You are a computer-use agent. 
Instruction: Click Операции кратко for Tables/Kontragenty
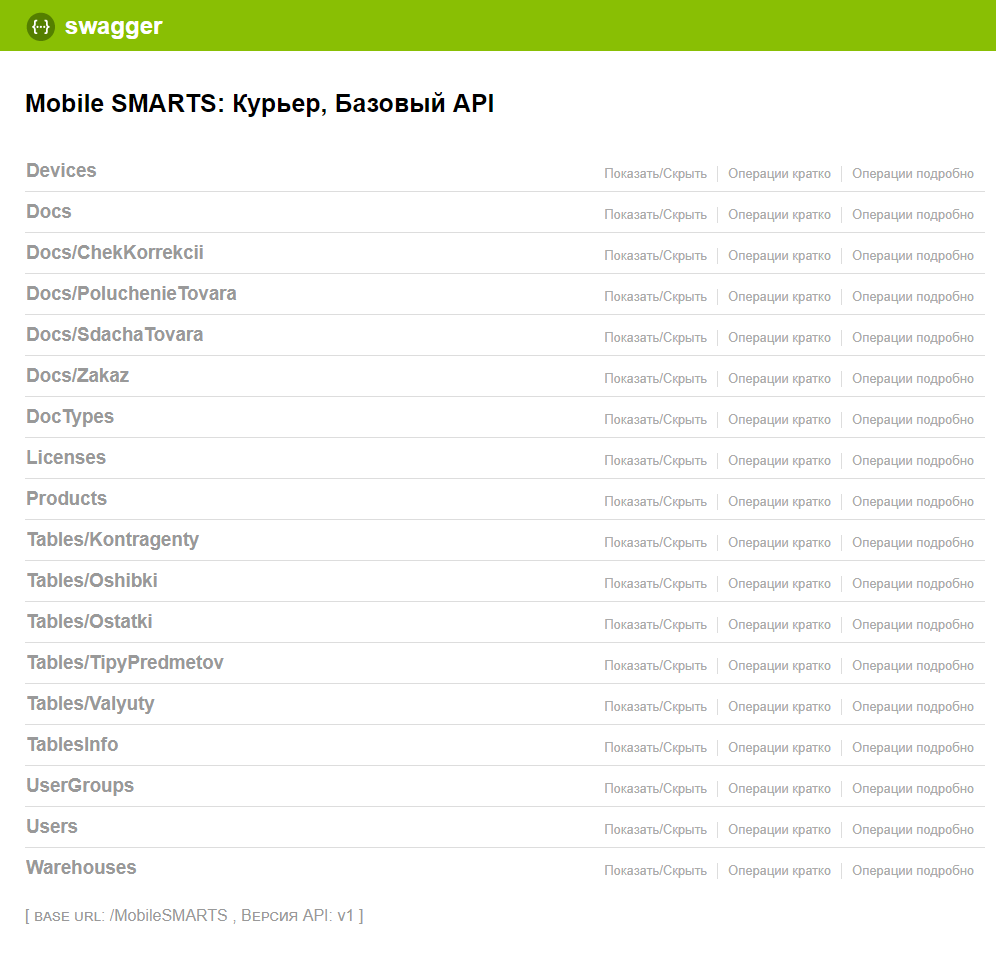779,543
